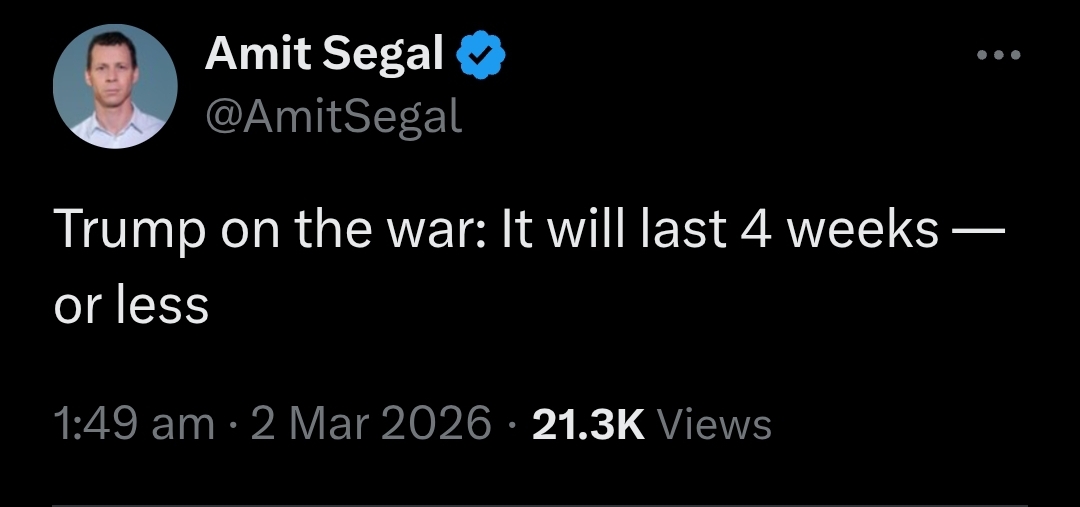This screenshot has height=507, width=1080.
Task: Open the @AmitSegal handle link
Action: [333, 118]
